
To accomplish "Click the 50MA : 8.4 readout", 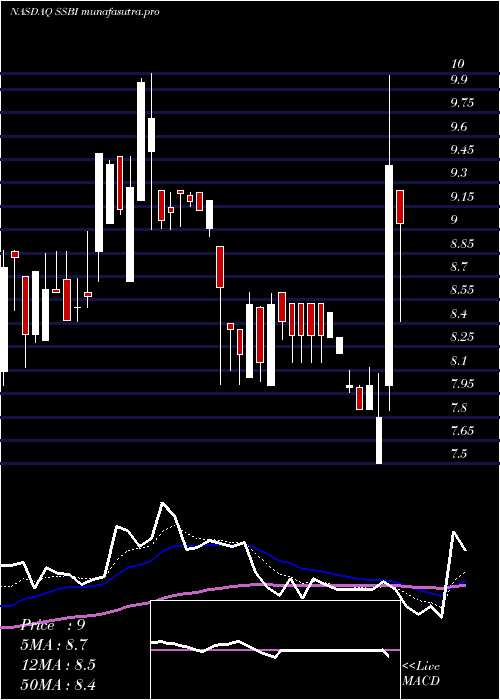I will (x=58, y=684).
